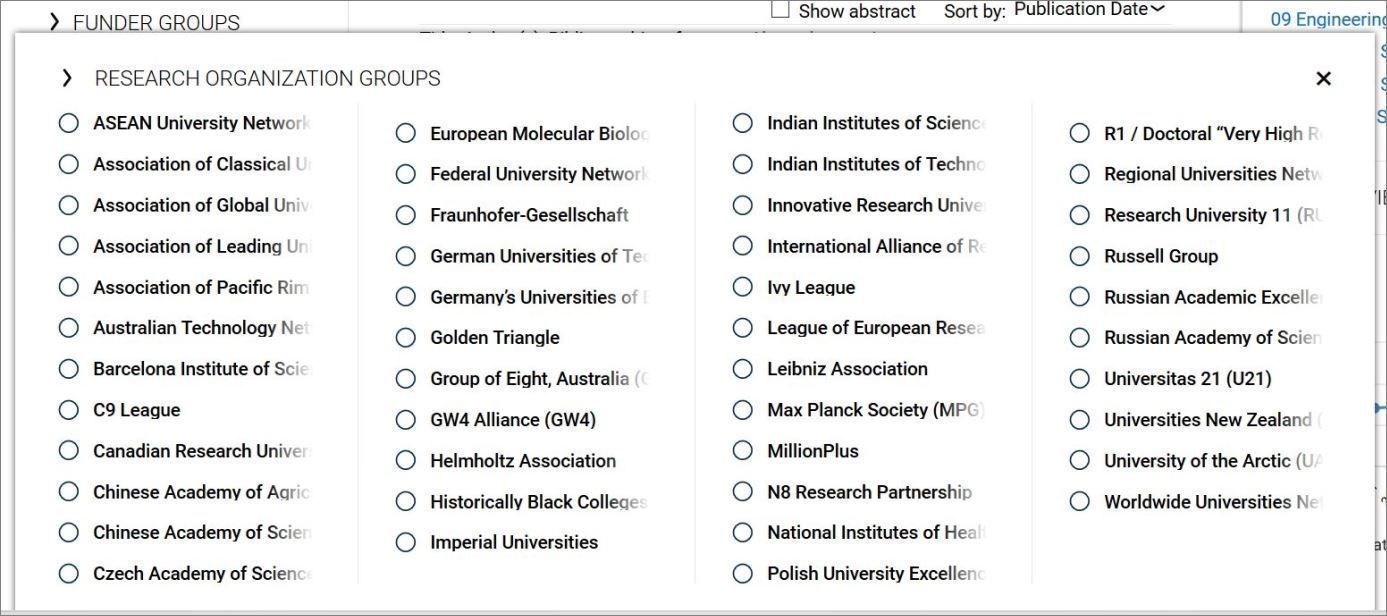Pick the Golden Triangle group

pyautogui.click(x=405, y=338)
